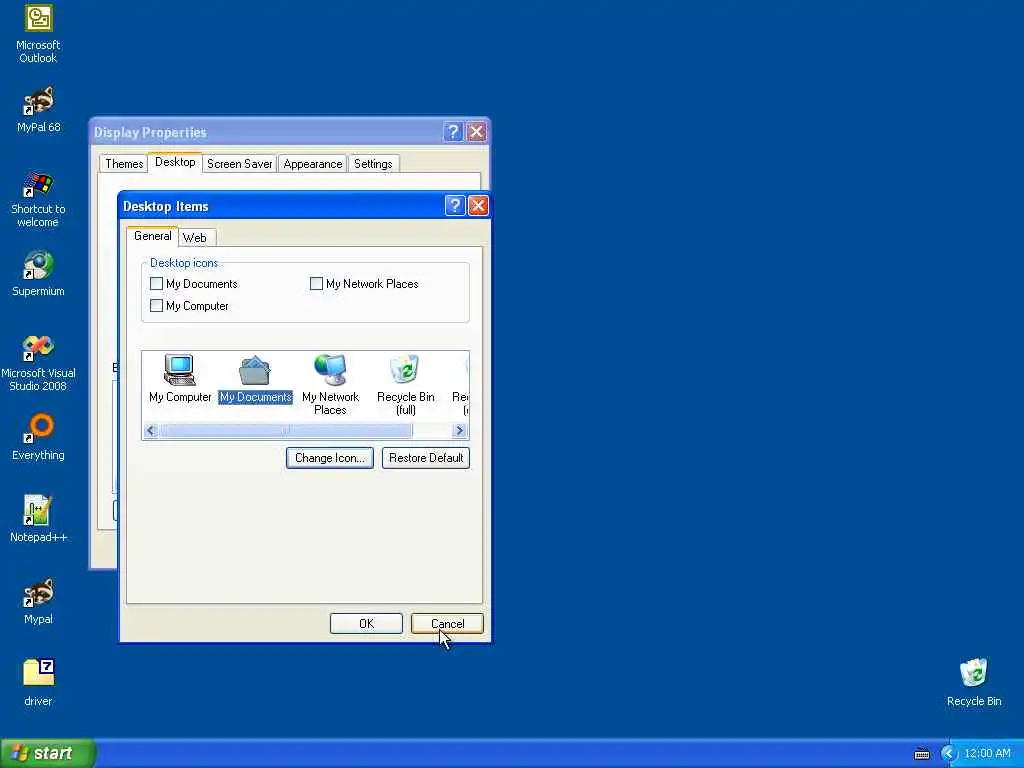Expand hidden tray icons arrow
This screenshot has width=1024, height=768.
949,754
